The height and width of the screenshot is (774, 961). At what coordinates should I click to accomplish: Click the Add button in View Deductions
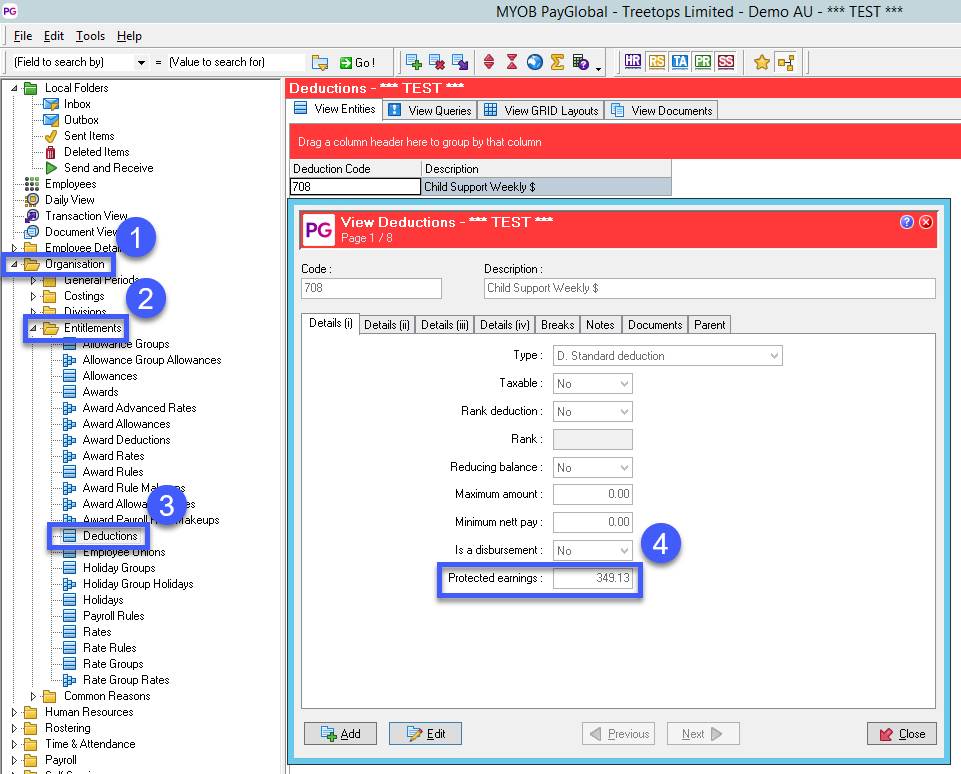click(341, 734)
